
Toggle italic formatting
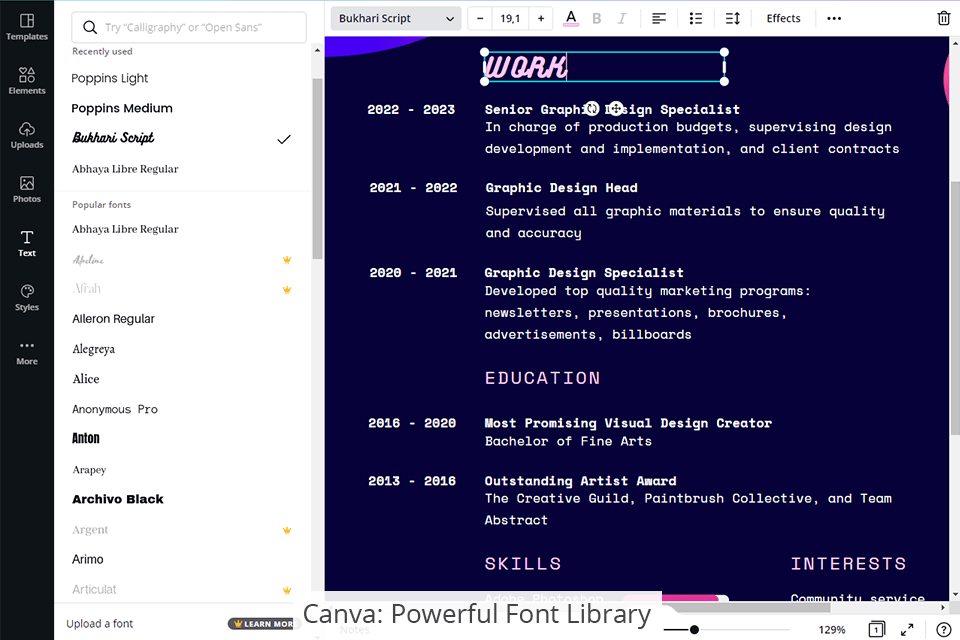click(621, 18)
